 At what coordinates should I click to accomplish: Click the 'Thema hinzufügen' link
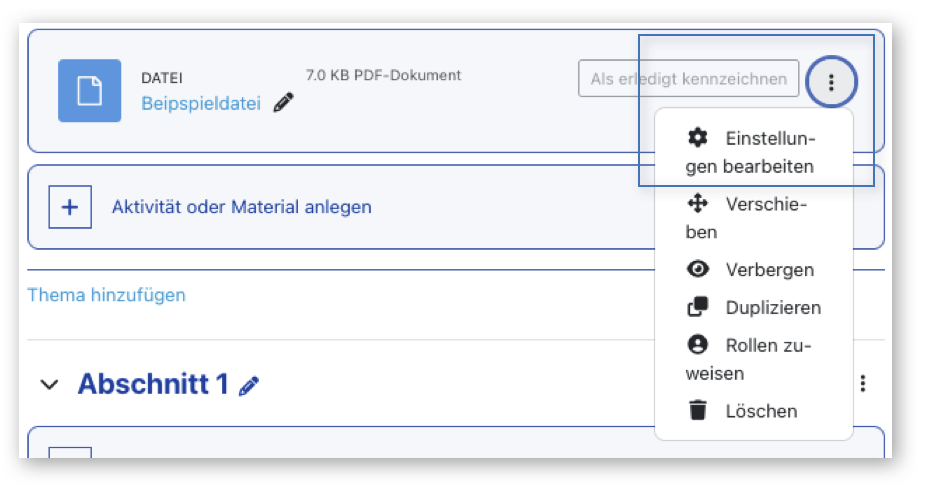click(x=106, y=295)
